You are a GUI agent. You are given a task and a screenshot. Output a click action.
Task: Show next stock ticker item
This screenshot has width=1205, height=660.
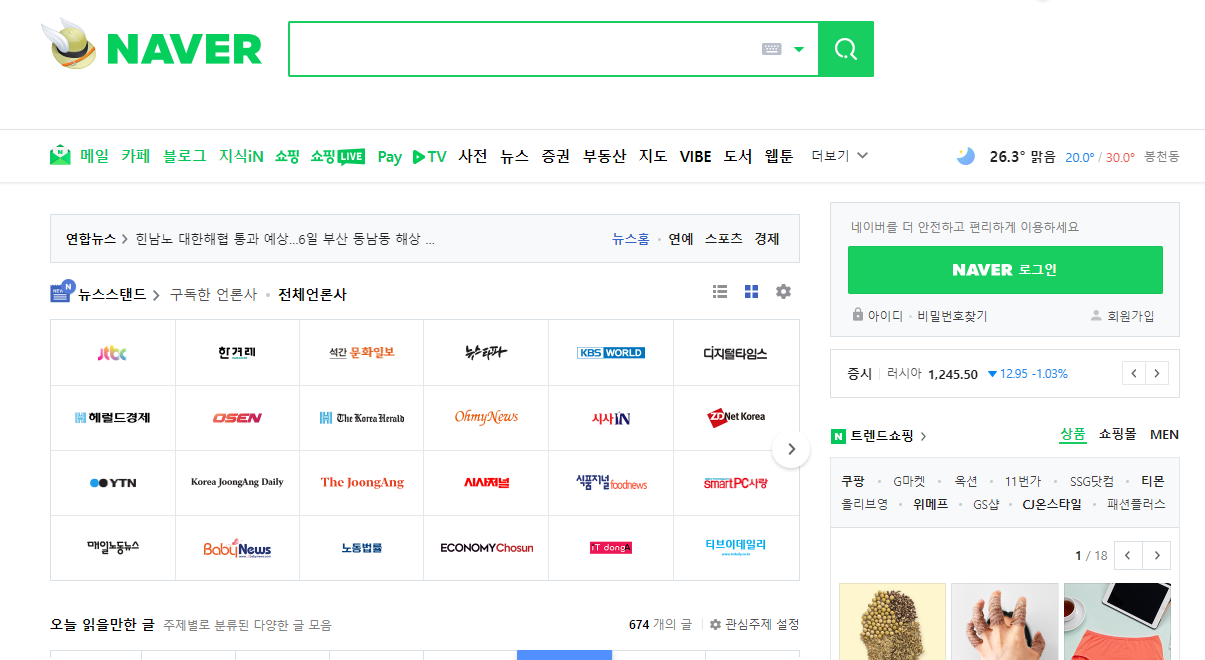1157,374
